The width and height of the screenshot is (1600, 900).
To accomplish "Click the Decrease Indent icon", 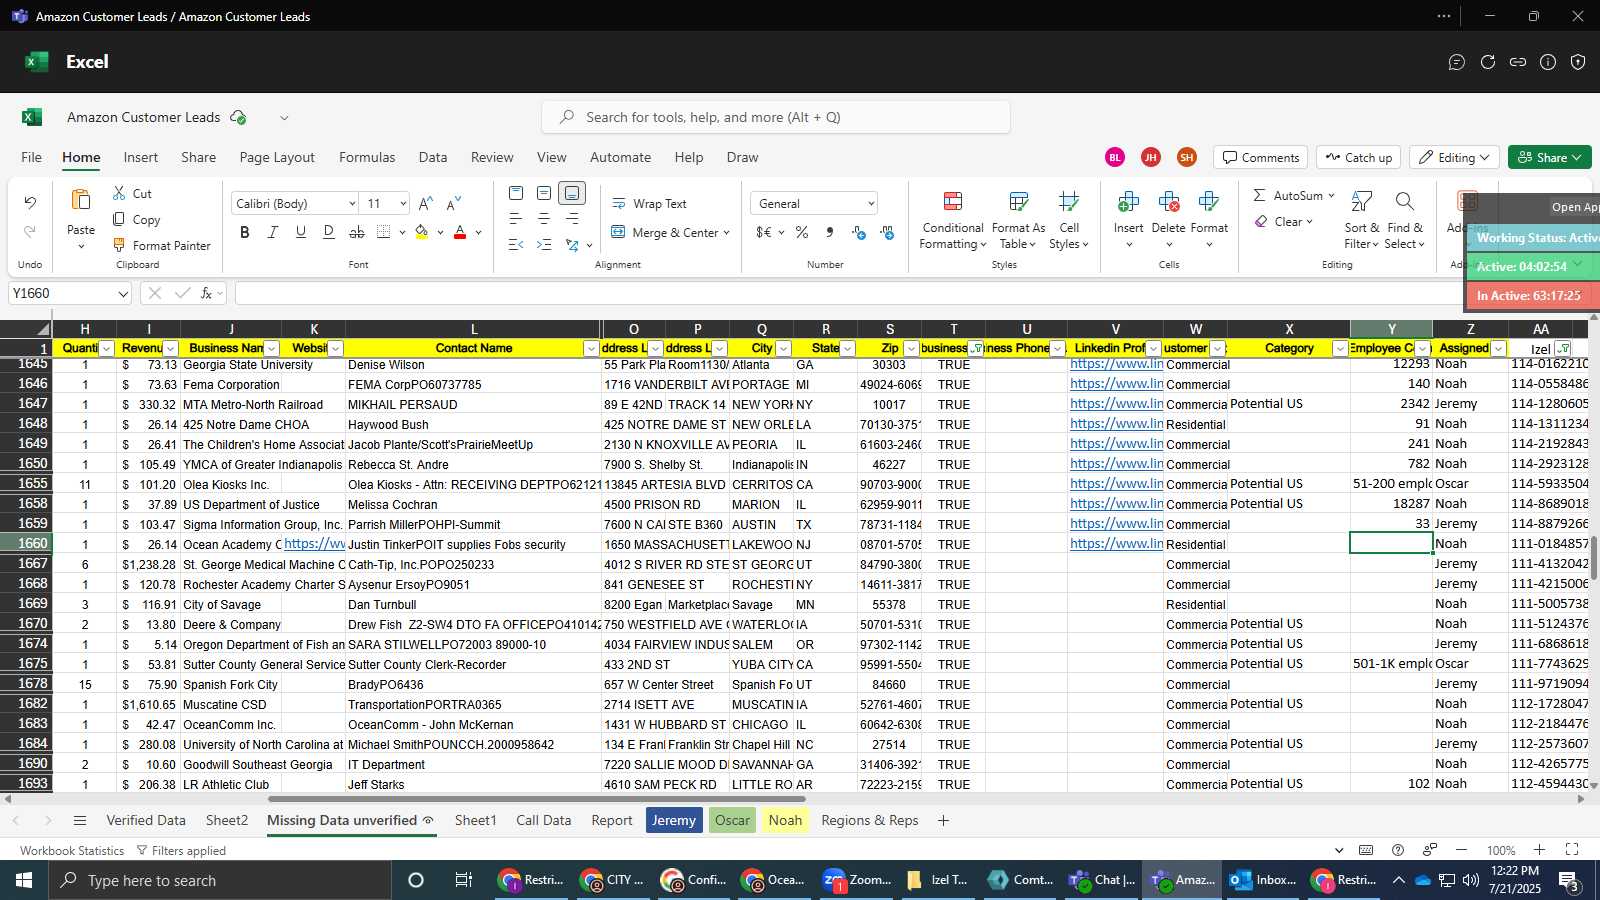I will point(516,245).
